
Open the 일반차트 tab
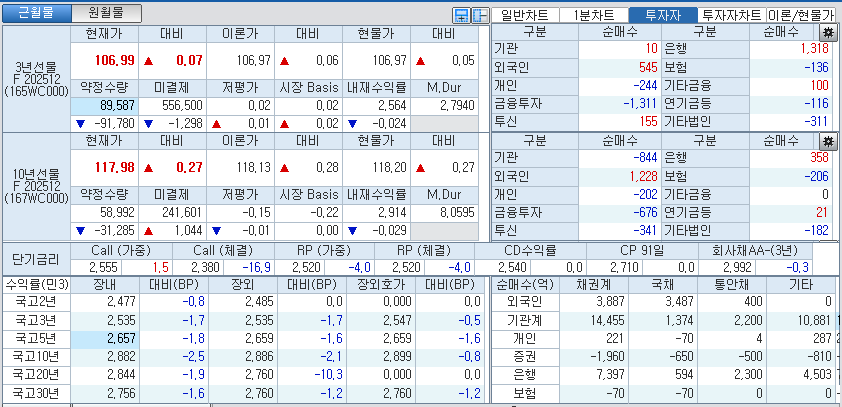coord(525,15)
